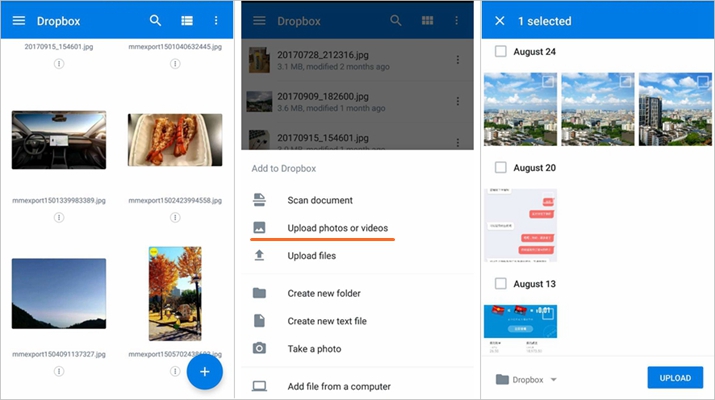Switch to grid view in the middle Dropbox panel
The image size is (715, 400).
coord(427,21)
